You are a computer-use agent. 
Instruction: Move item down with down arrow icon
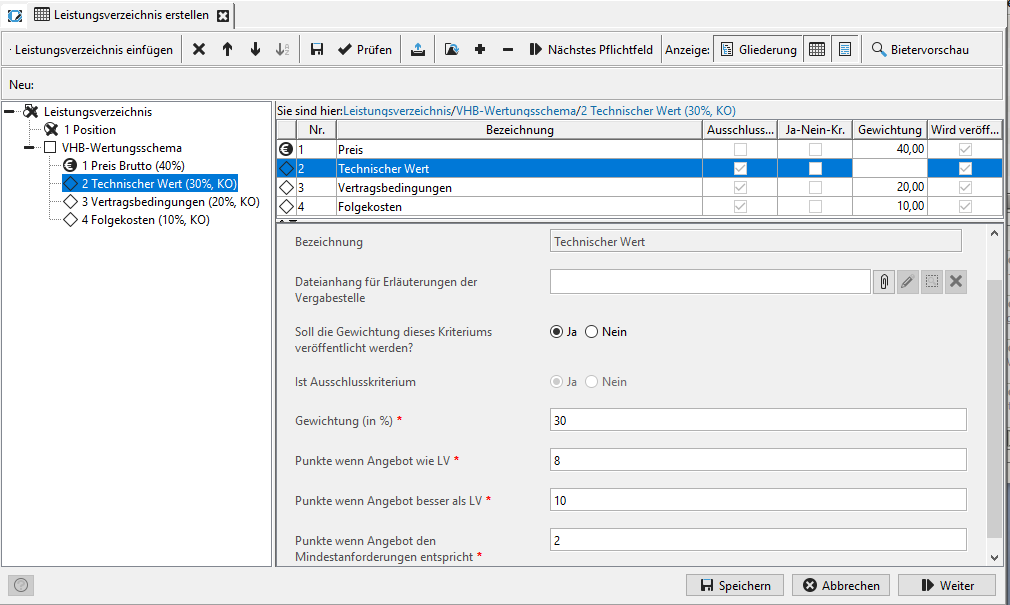(x=255, y=49)
